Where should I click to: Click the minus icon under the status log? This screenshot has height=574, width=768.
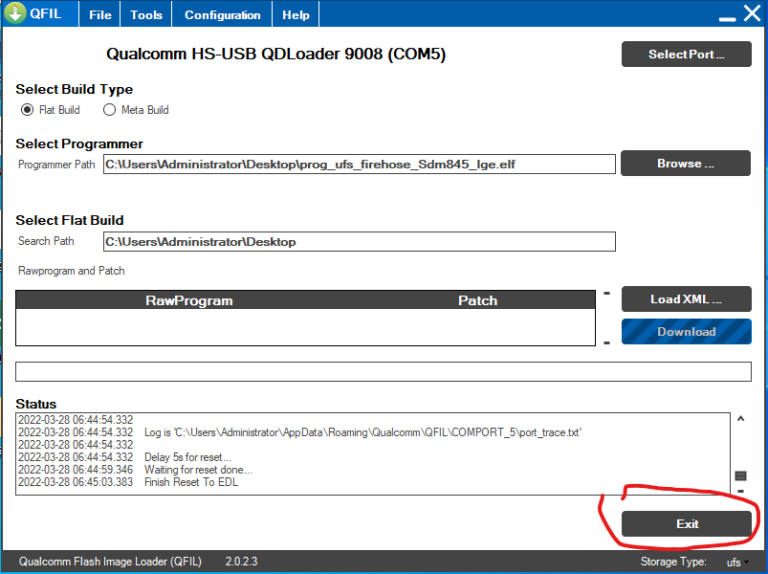click(x=740, y=491)
